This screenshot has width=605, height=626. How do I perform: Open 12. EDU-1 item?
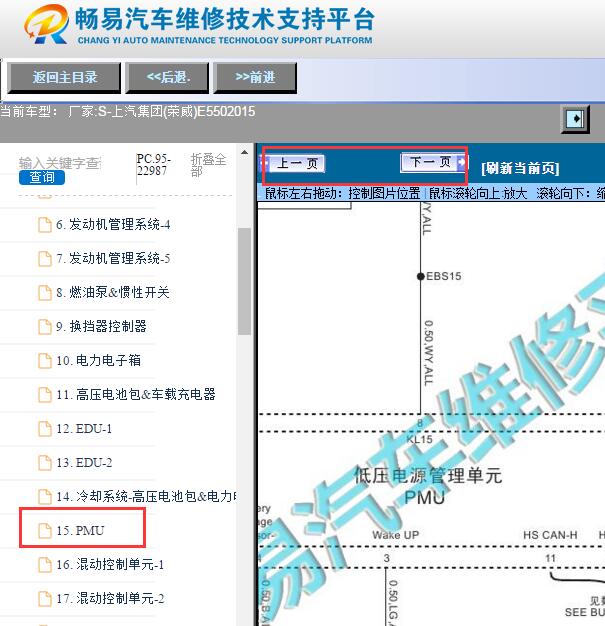click(84, 429)
